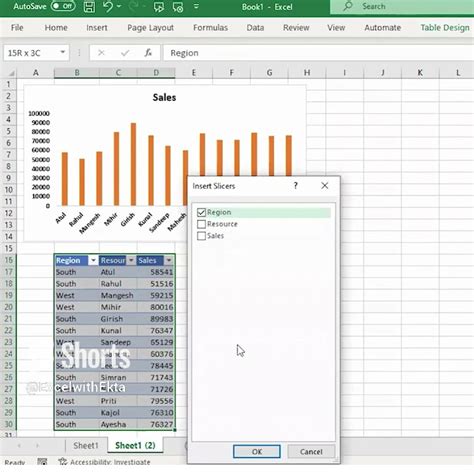Tick the Region checkbox in Insert Slicers

pos(201,212)
